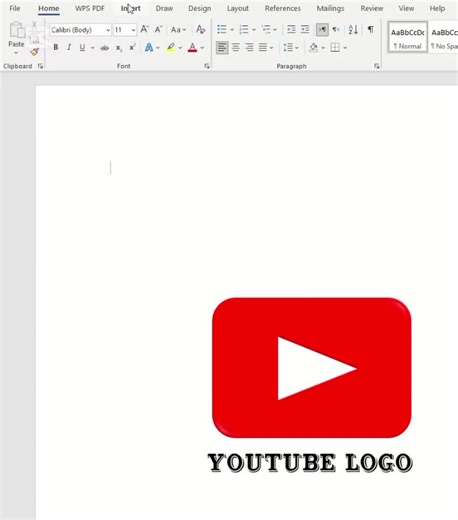Toggle Italic formatting
Viewport: 458px width, 520px height.
coord(69,48)
